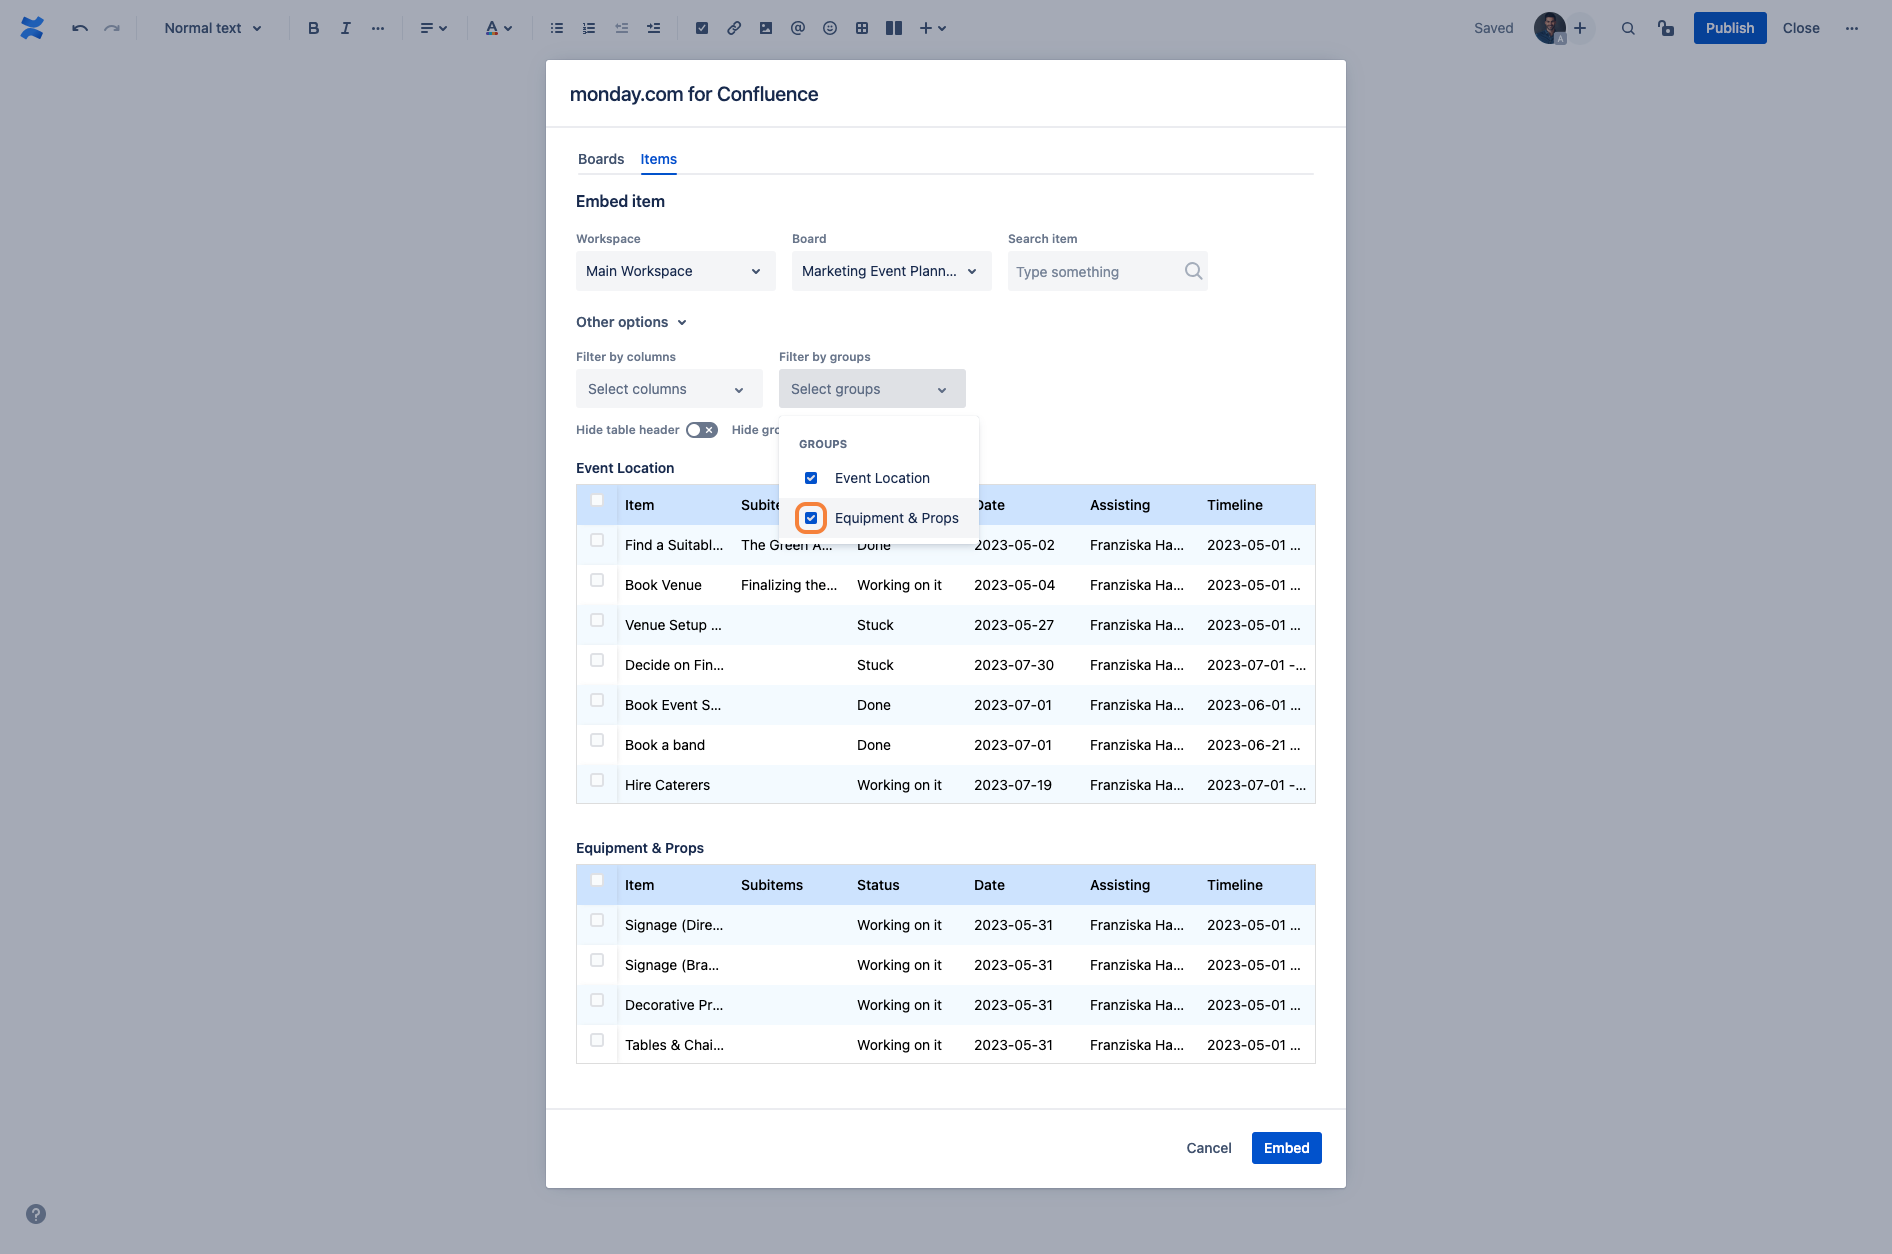Open the Main Workspace dropdown
The image size is (1892, 1254).
point(675,271)
